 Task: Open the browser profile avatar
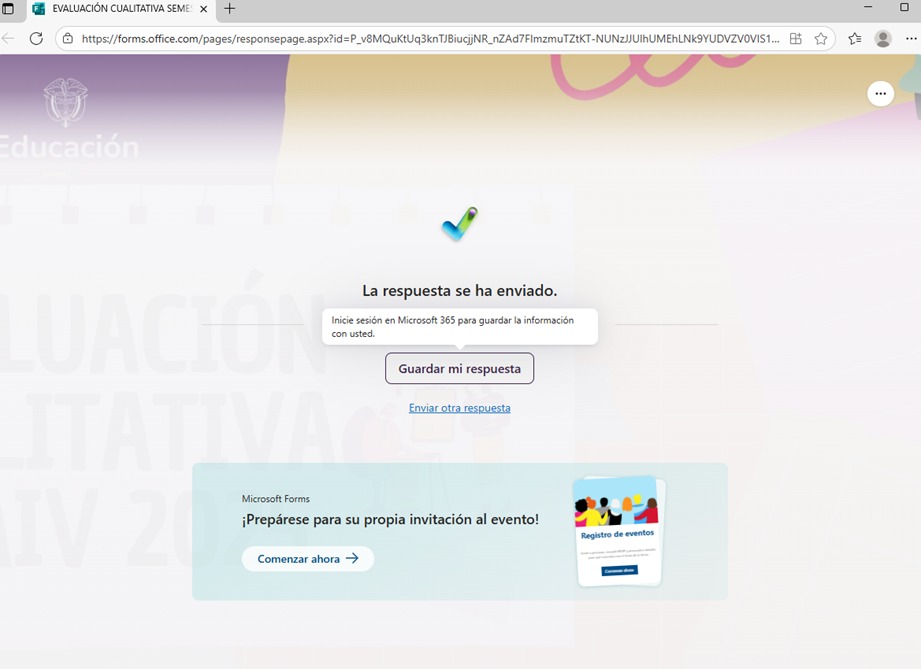pos(883,39)
